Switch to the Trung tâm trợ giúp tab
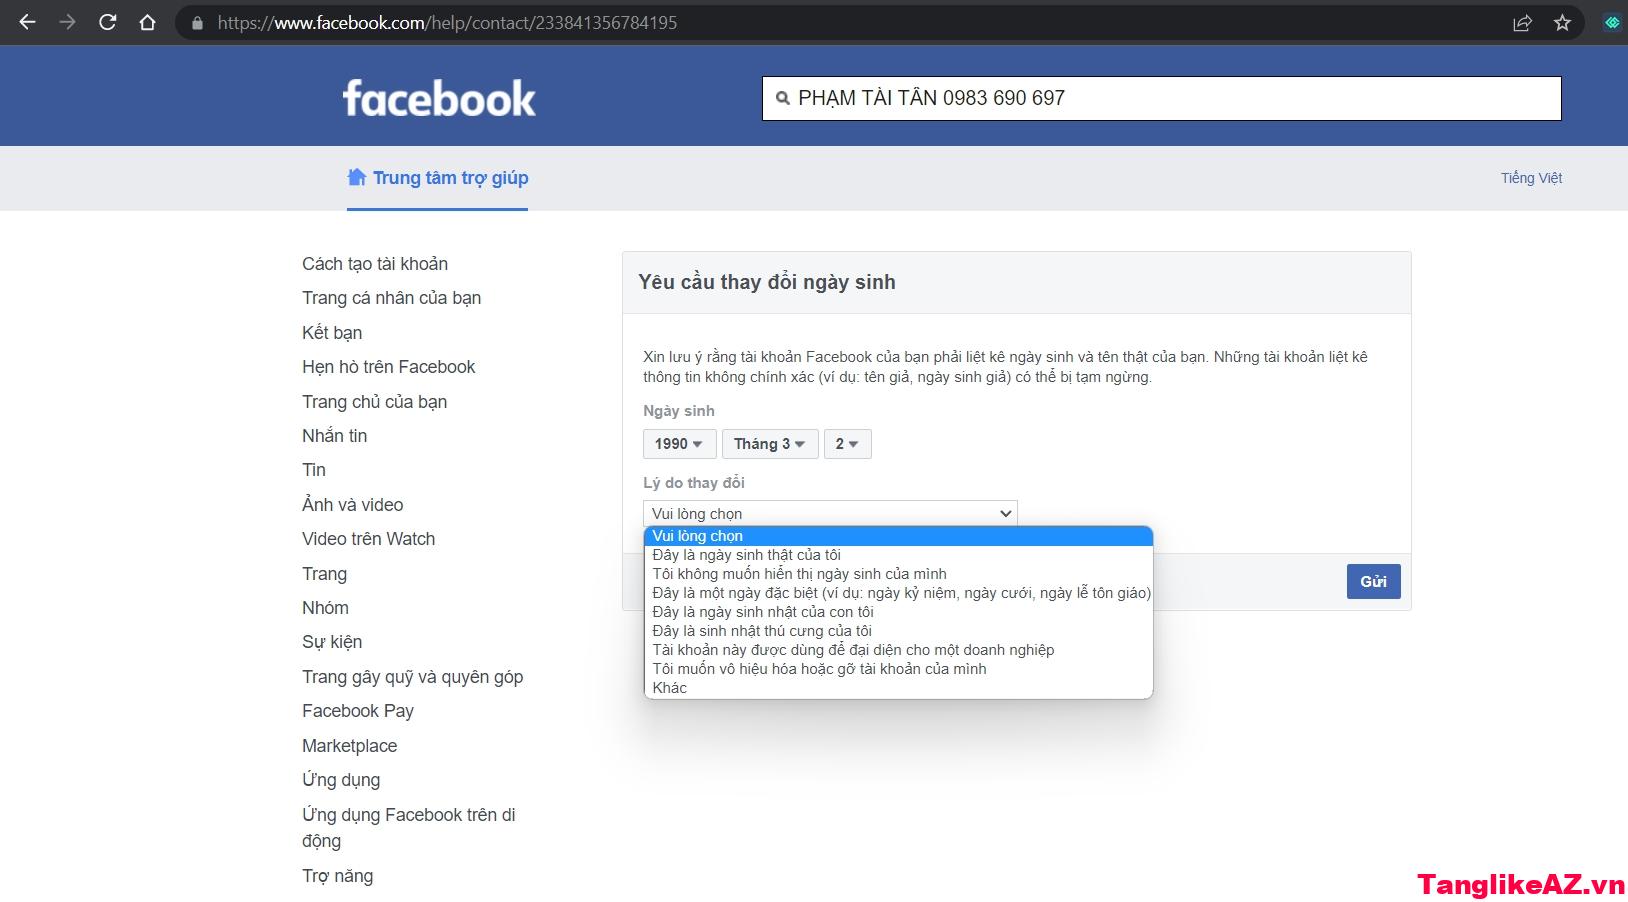Screen dimensions: 1628x902 pos(437,178)
